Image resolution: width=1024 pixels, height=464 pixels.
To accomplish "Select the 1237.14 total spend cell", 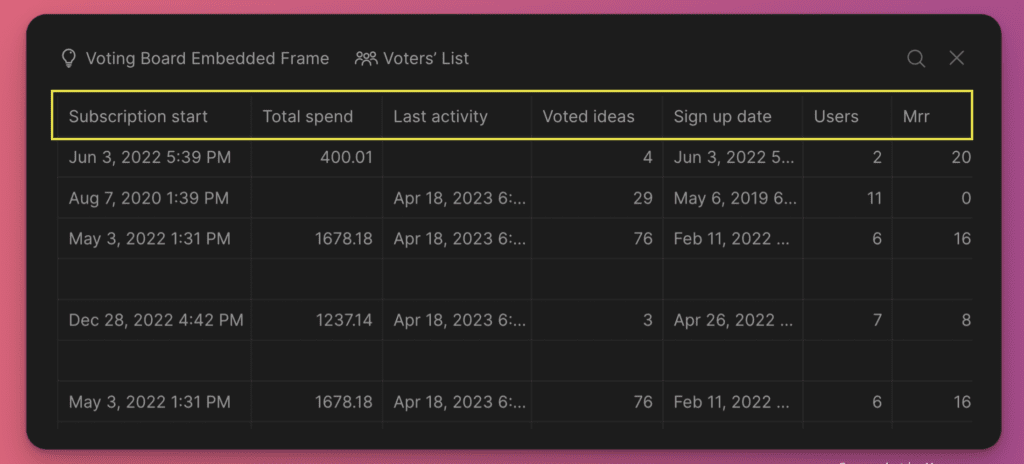I will point(317,320).
